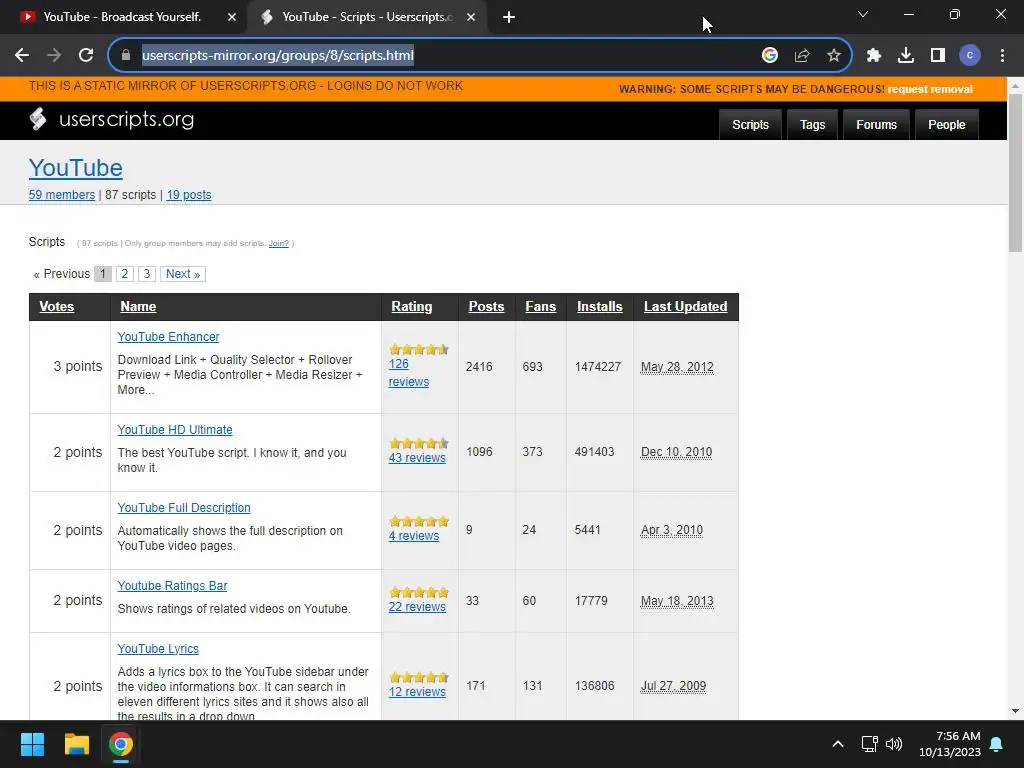Click the Chrome taskbar icon
The width and height of the screenshot is (1024, 768).
[121, 744]
